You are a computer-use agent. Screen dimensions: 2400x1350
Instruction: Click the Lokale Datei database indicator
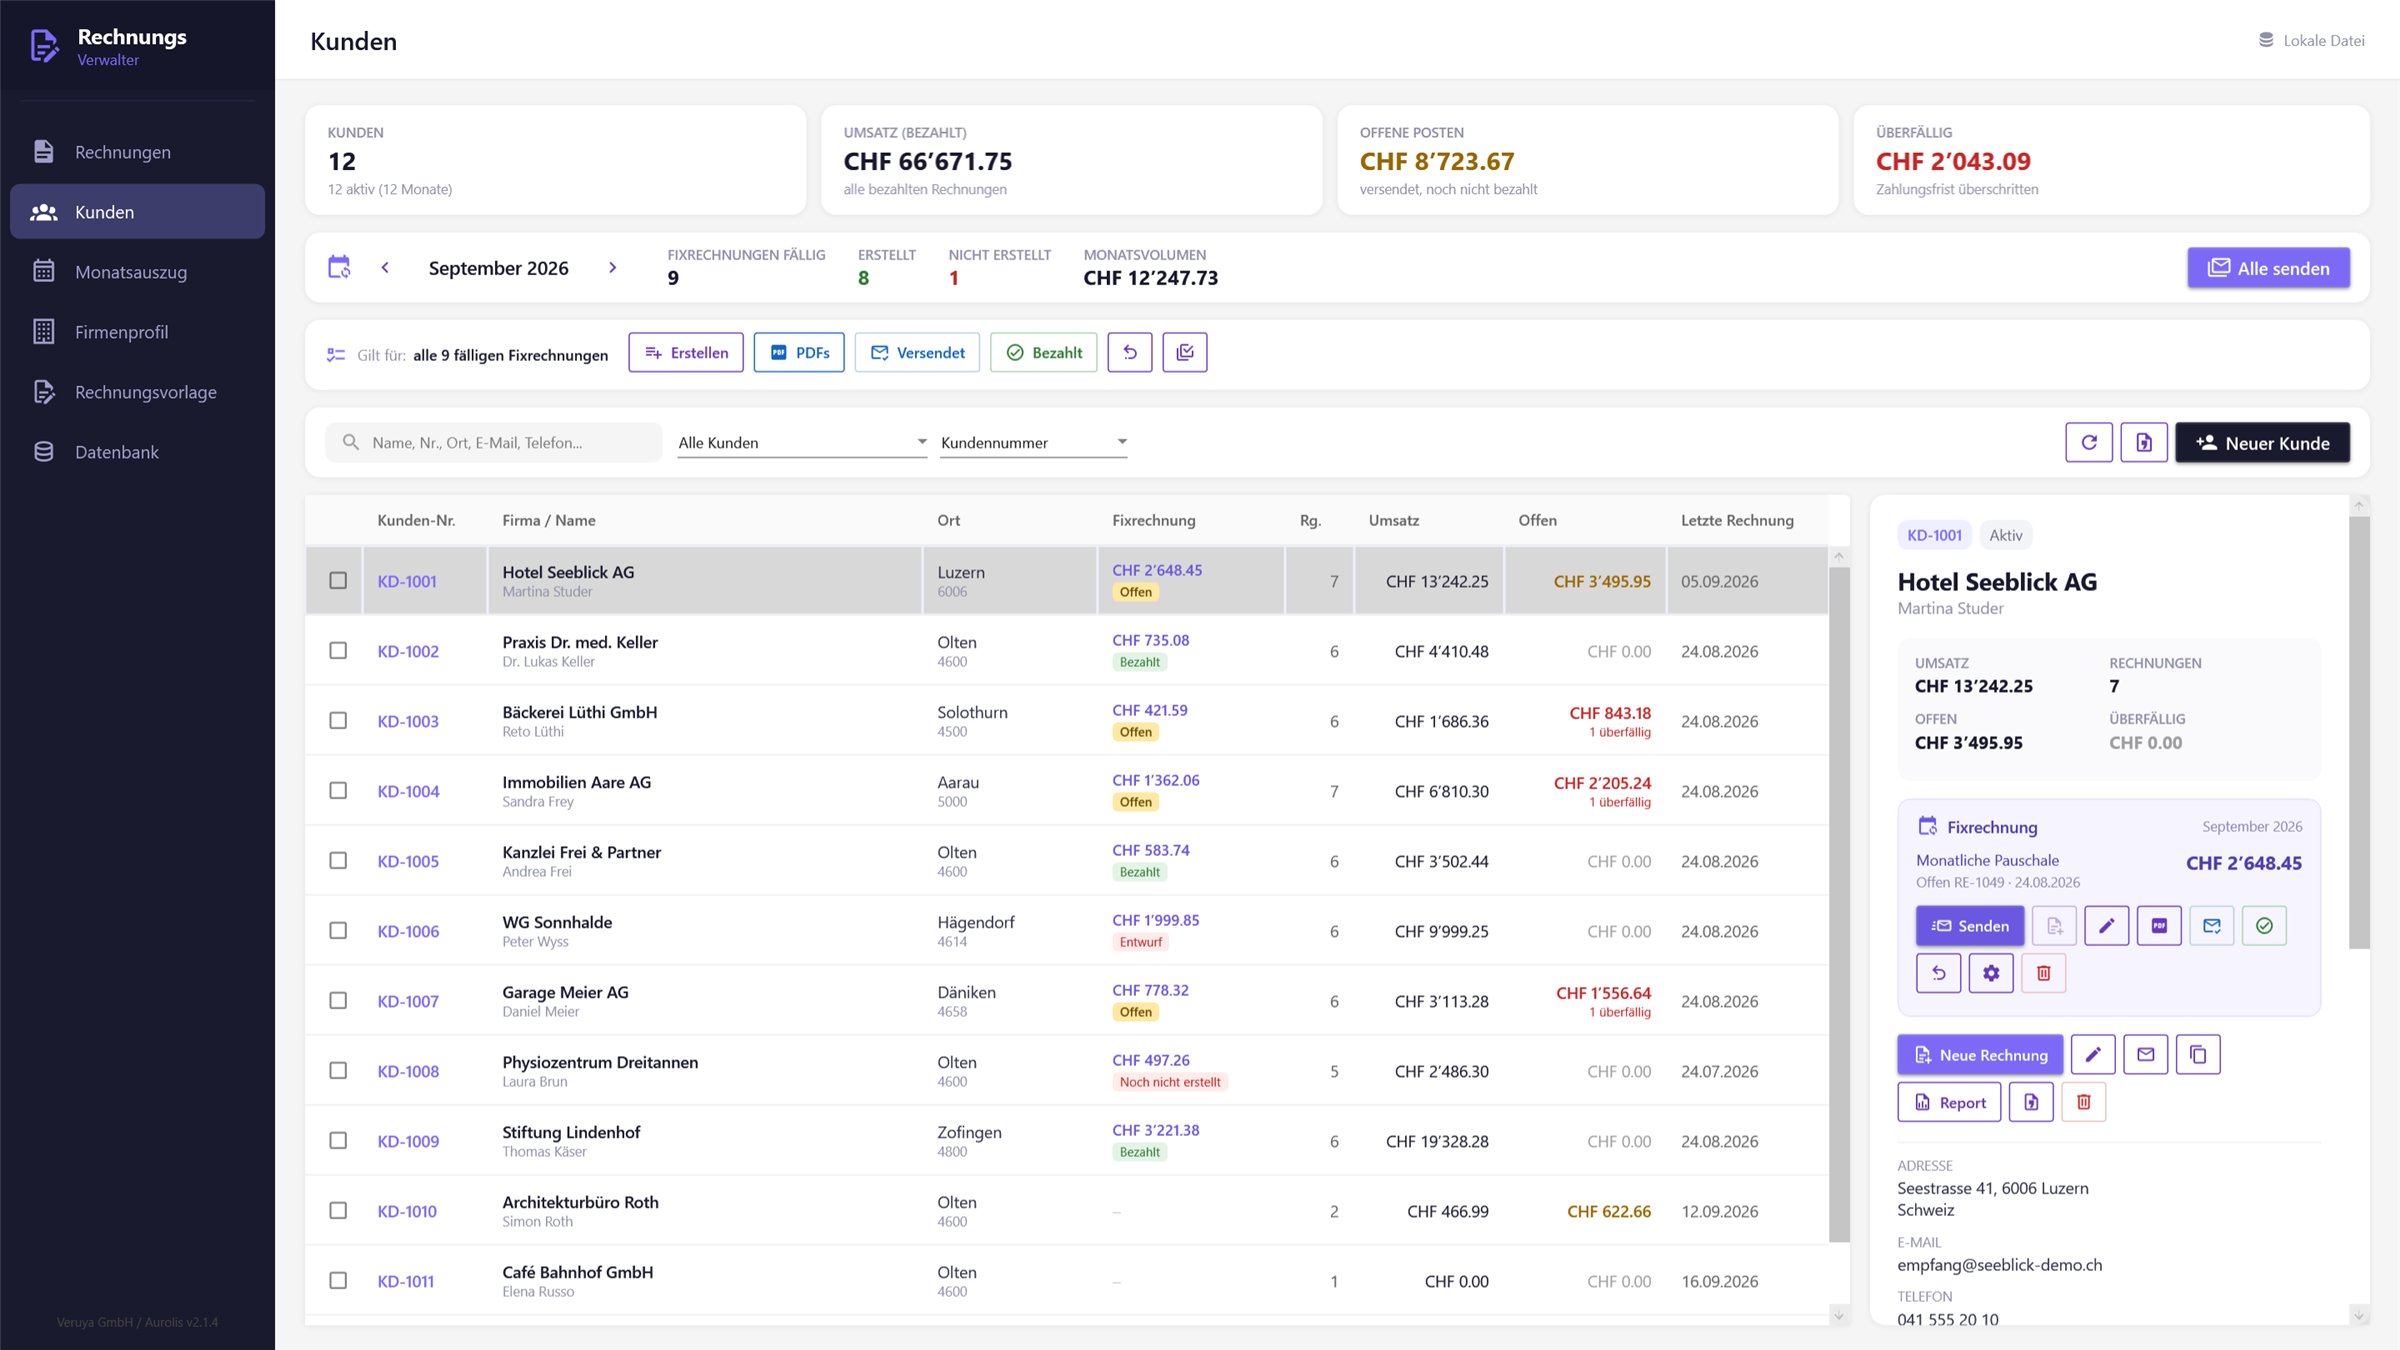[x=2311, y=40]
